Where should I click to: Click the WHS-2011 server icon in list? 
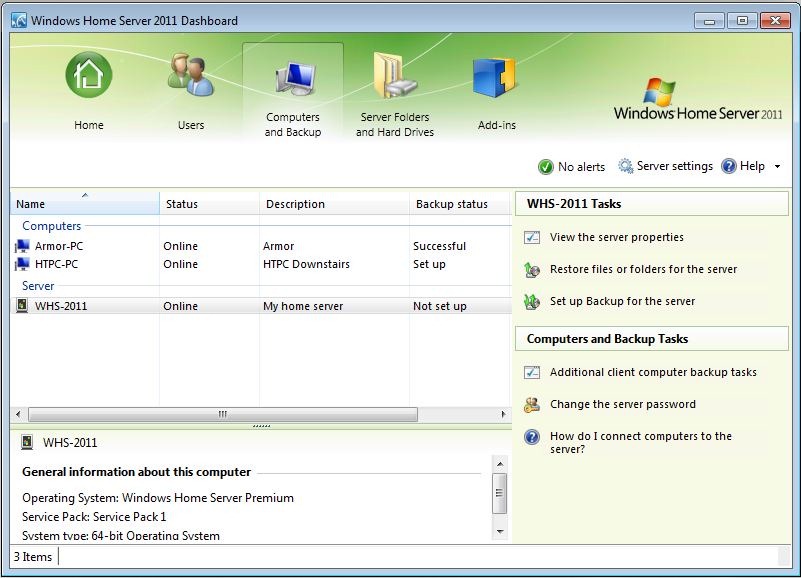point(22,306)
